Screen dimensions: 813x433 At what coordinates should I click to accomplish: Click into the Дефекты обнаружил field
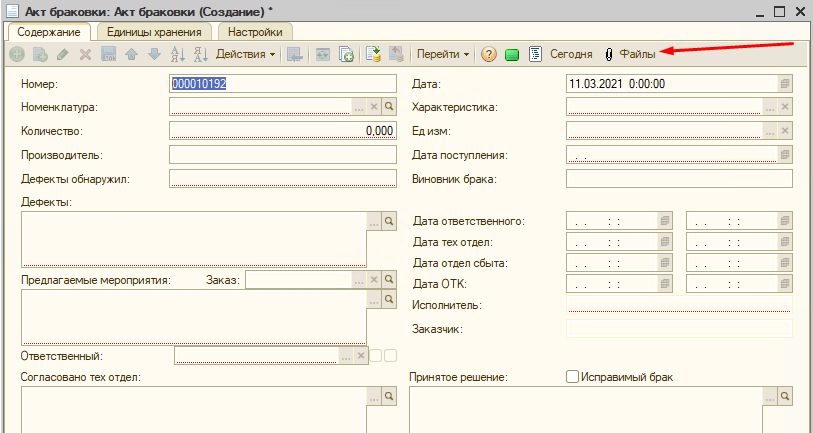[x=283, y=178]
